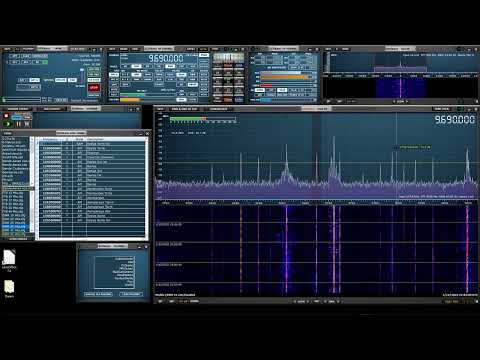
Task: Click the left button in small dialog
Action: pyautogui.click(x=98, y=294)
